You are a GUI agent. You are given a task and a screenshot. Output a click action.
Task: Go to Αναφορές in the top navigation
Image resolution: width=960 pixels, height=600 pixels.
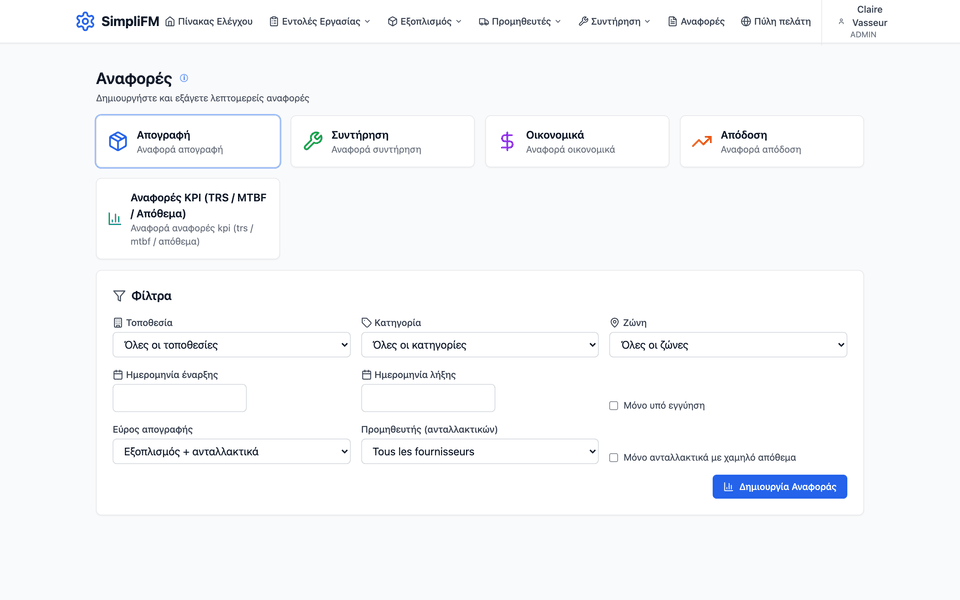[696, 21]
